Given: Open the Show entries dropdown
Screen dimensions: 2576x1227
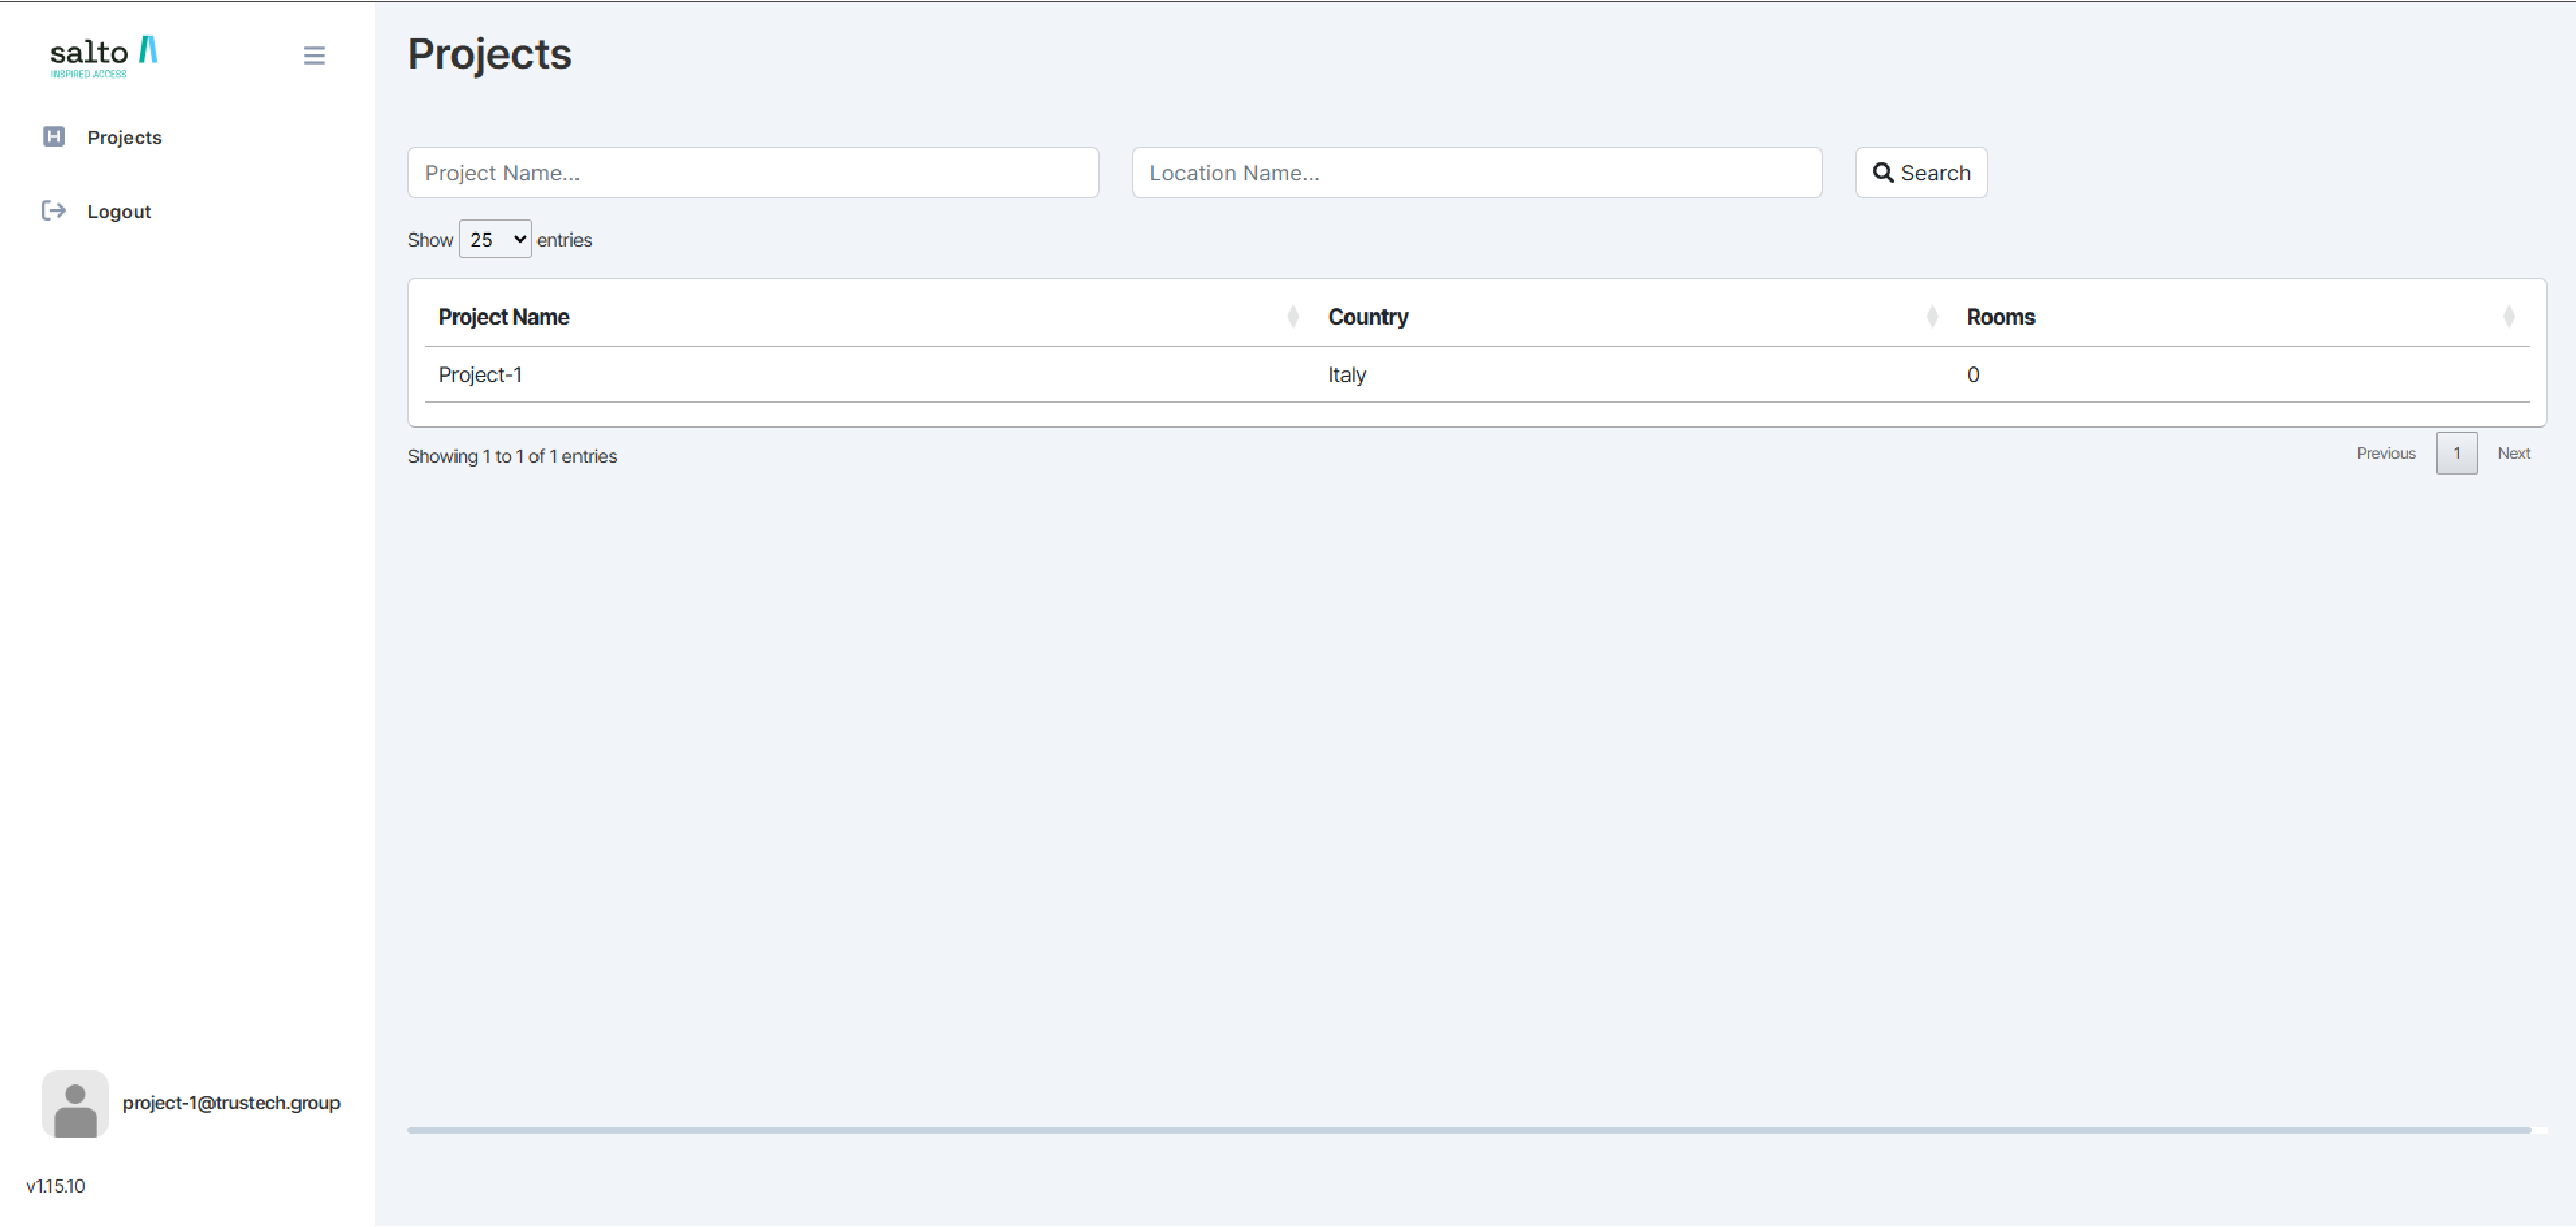Looking at the screenshot, I should [x=495, y=240].
